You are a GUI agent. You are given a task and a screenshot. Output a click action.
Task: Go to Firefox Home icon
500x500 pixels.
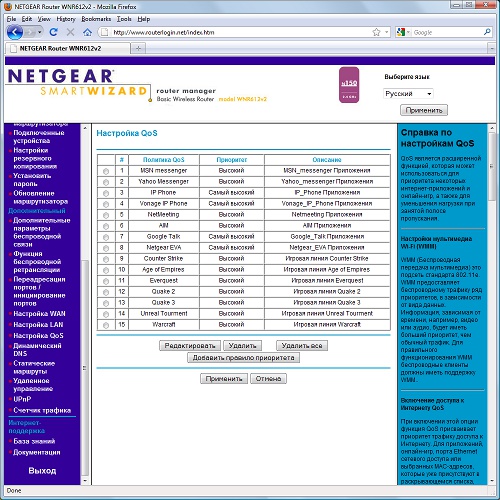point(87,32)
